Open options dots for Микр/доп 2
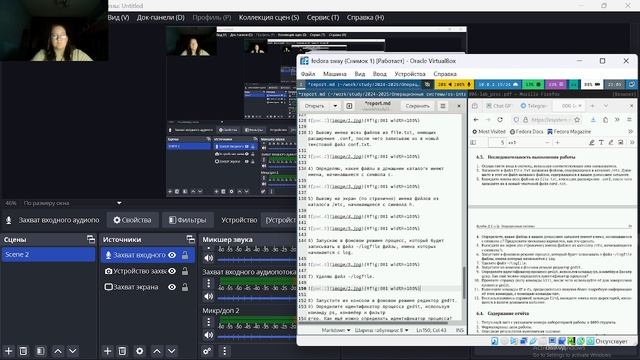The width and height of the screenshot is (640, 360). point(209,322)
